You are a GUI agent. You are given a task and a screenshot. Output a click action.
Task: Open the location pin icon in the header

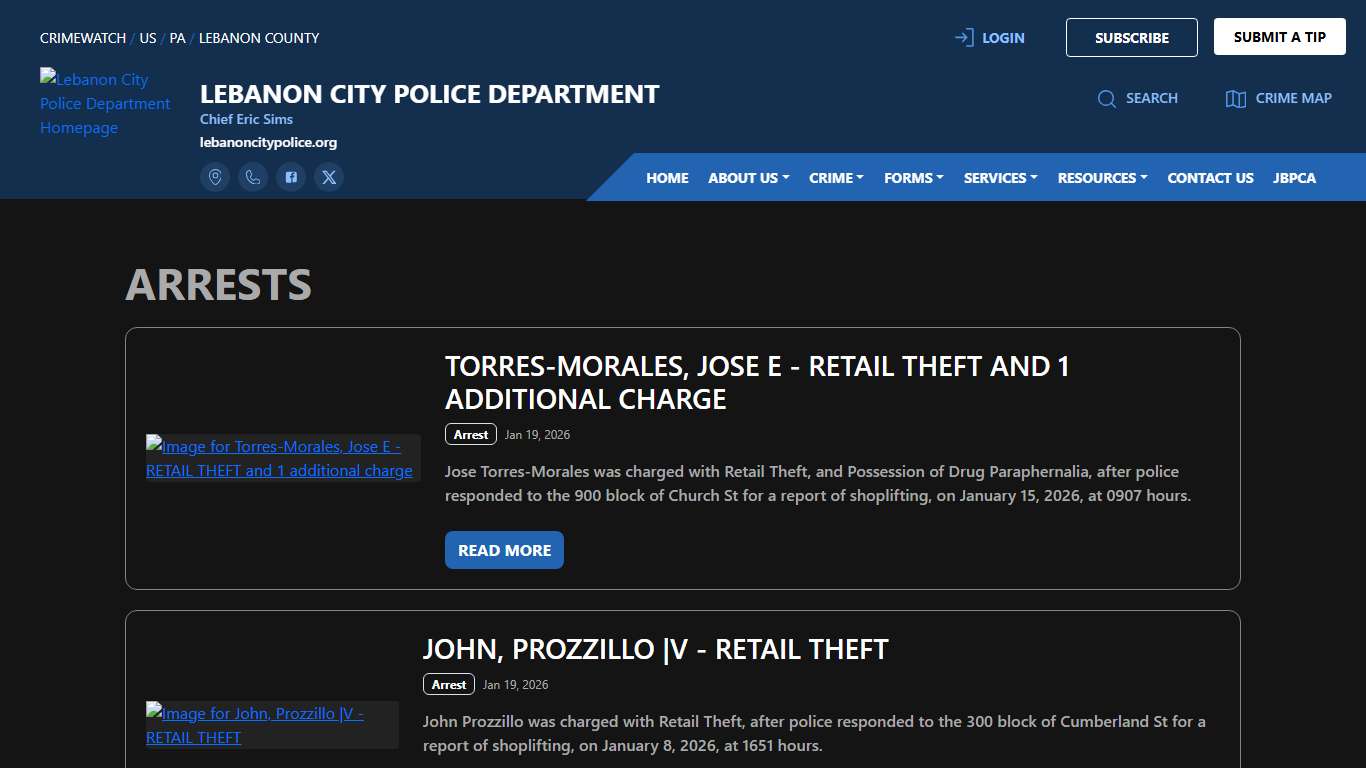(x=215, y=177)
